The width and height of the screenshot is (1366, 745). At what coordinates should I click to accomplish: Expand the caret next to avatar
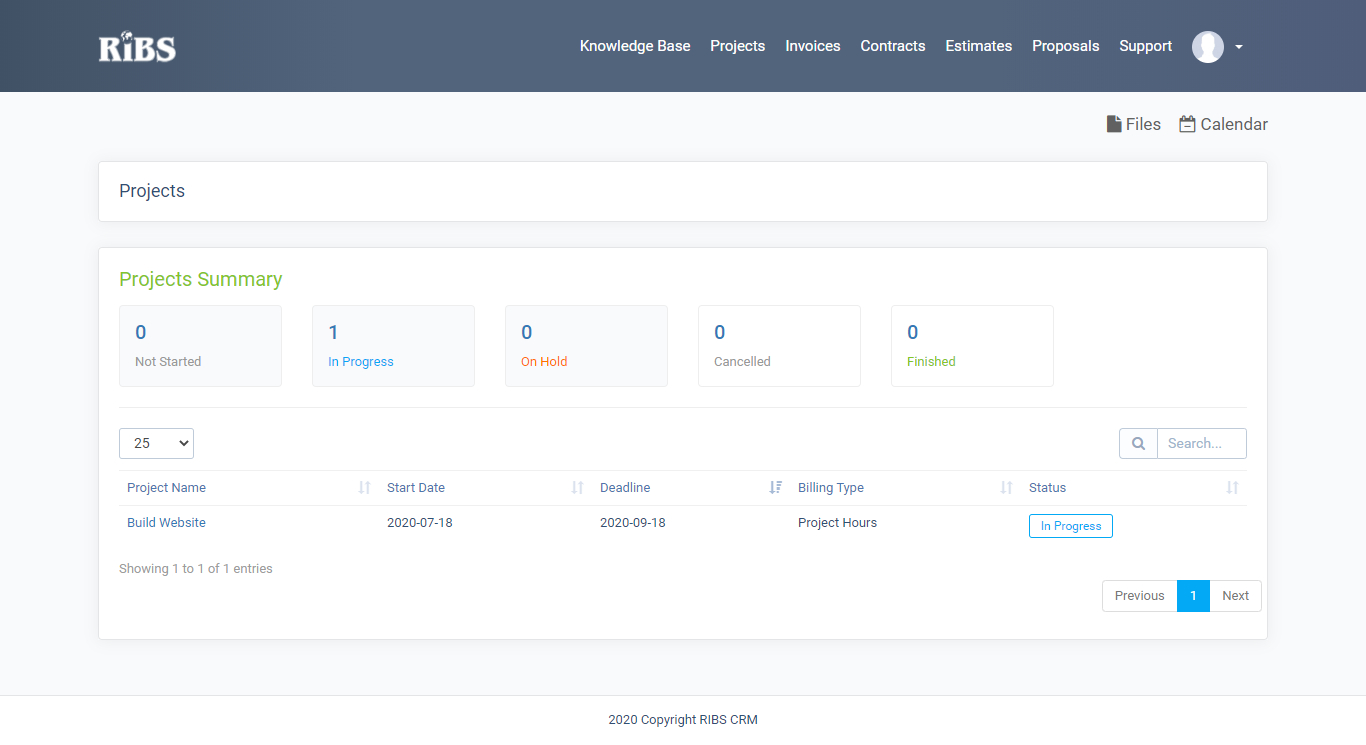tap(1239, 47)
